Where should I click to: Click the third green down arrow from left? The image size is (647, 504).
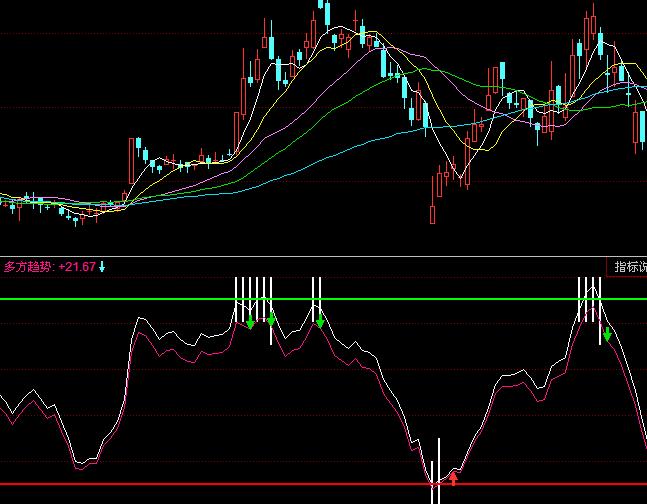[x=320, y=321]
